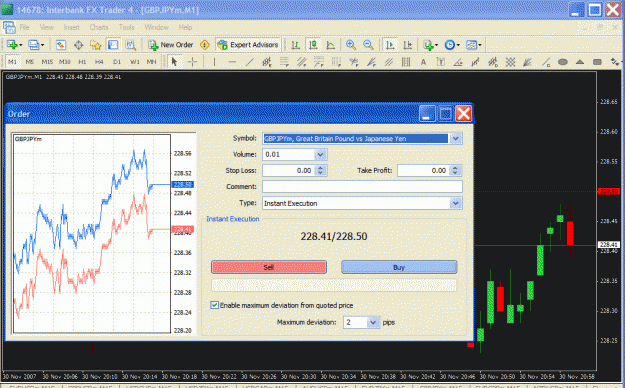This screenshot has width=625, height=388.
Task: Open the Insert menu
Action: [72, 27]
